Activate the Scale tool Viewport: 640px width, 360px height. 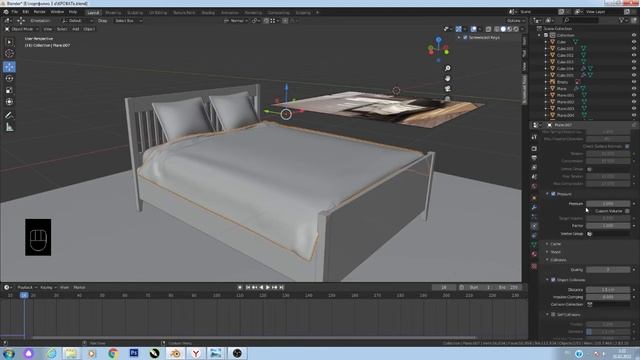(9, 90)
